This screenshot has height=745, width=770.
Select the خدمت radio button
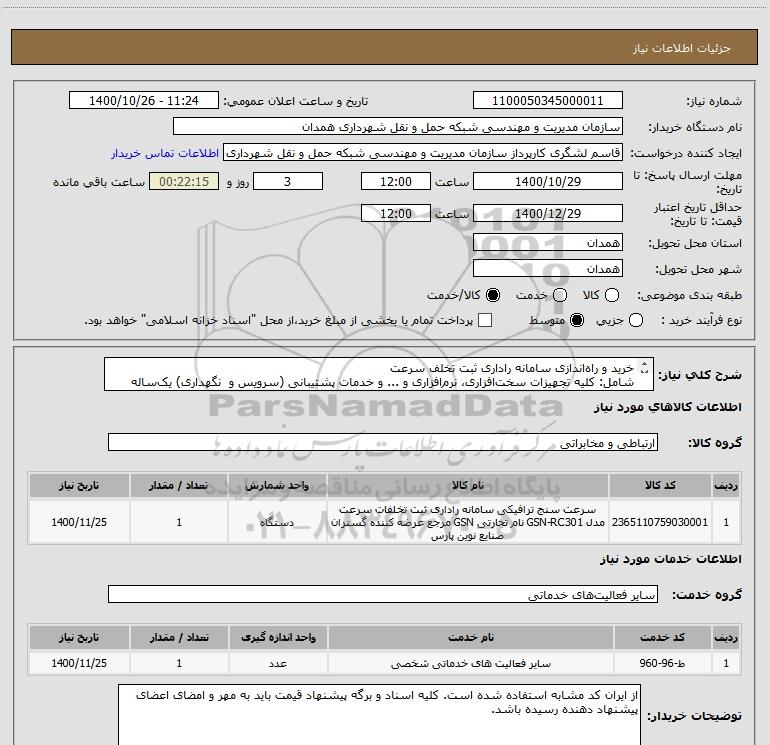pyautogui.click(x=560, y=295)
